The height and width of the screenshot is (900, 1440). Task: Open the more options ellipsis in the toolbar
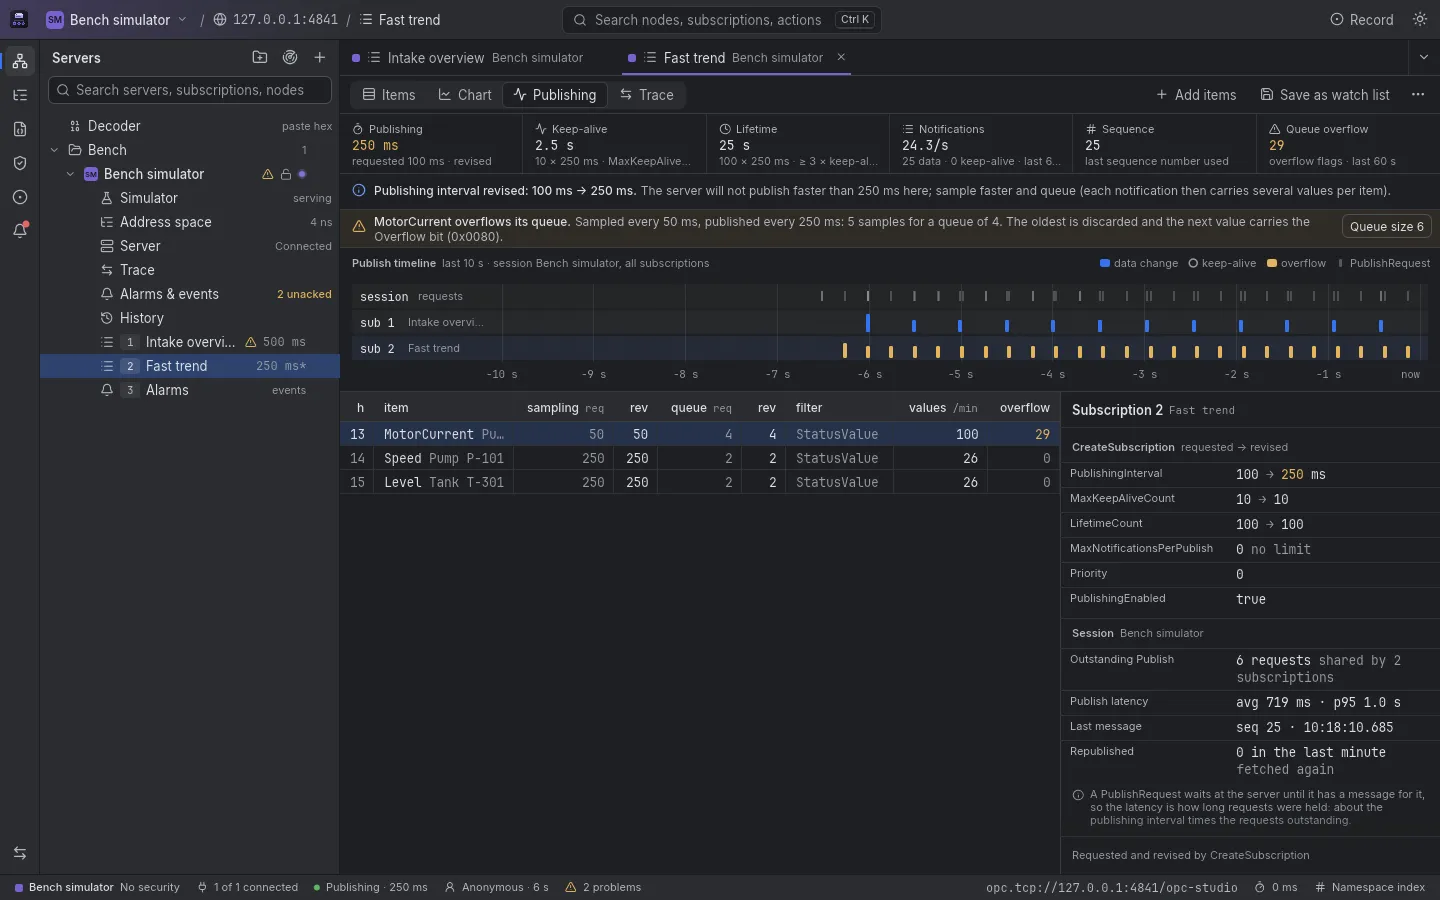coord(1418,95)
